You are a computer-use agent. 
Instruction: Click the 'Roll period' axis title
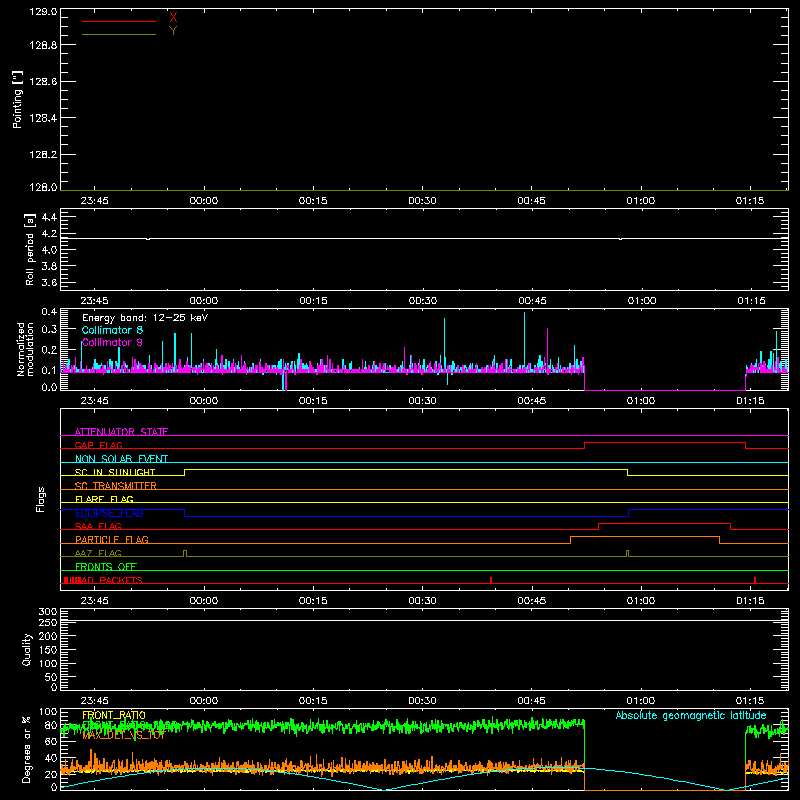30,249
